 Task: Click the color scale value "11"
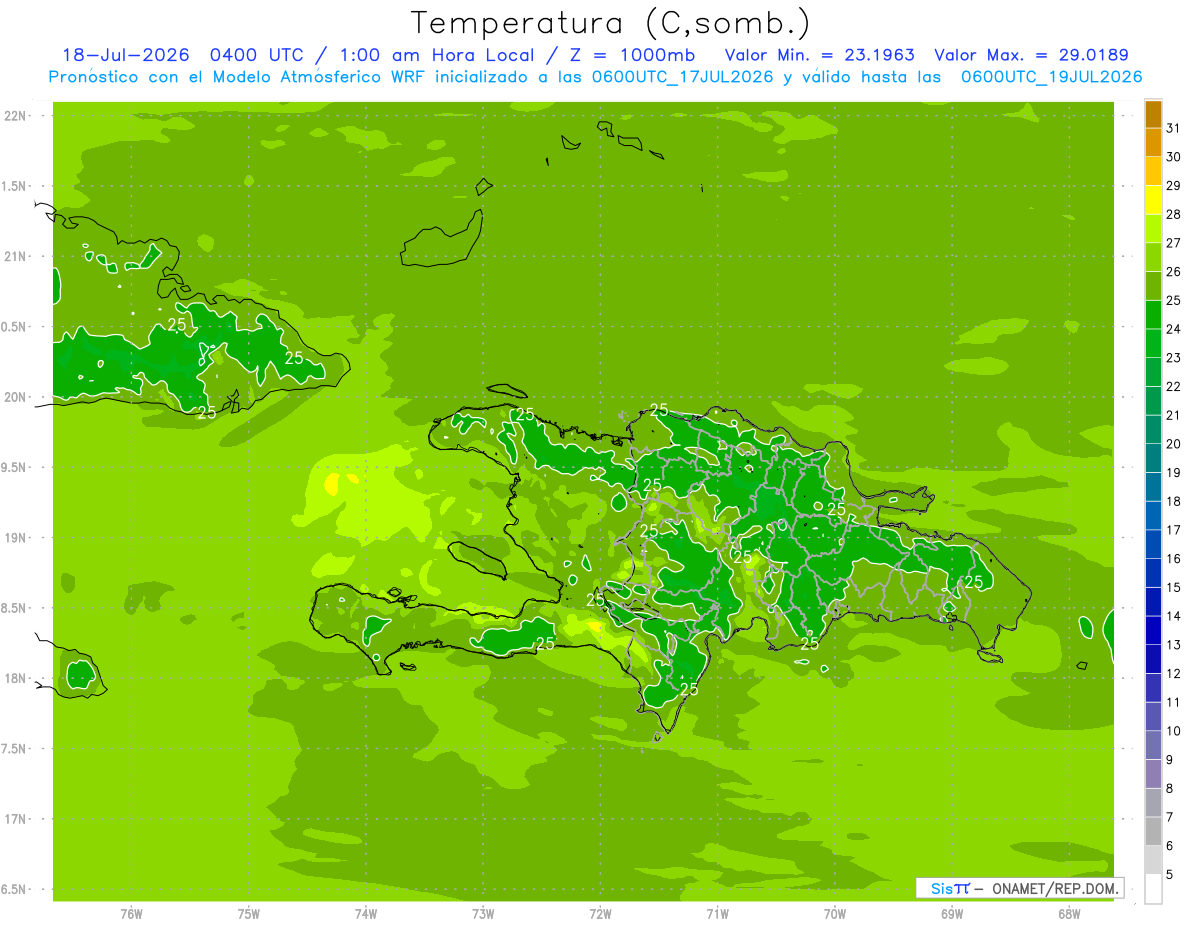(1174, 702)
